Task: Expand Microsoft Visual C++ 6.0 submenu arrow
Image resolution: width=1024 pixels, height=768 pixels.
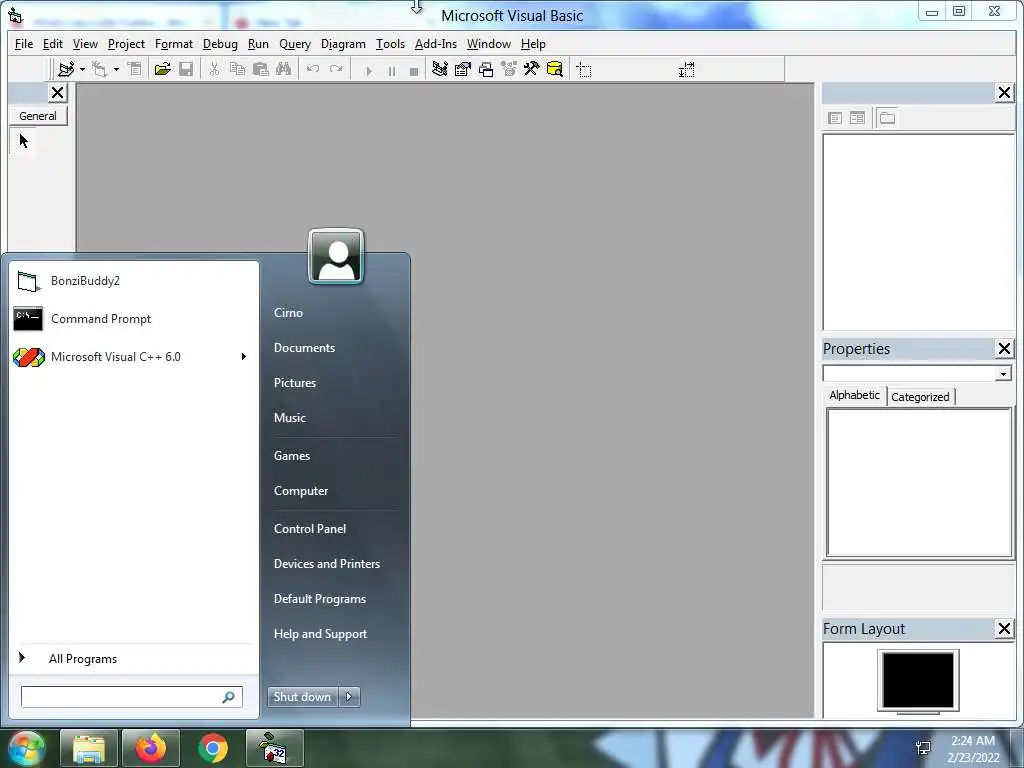Action: click(x=244, y=357)
